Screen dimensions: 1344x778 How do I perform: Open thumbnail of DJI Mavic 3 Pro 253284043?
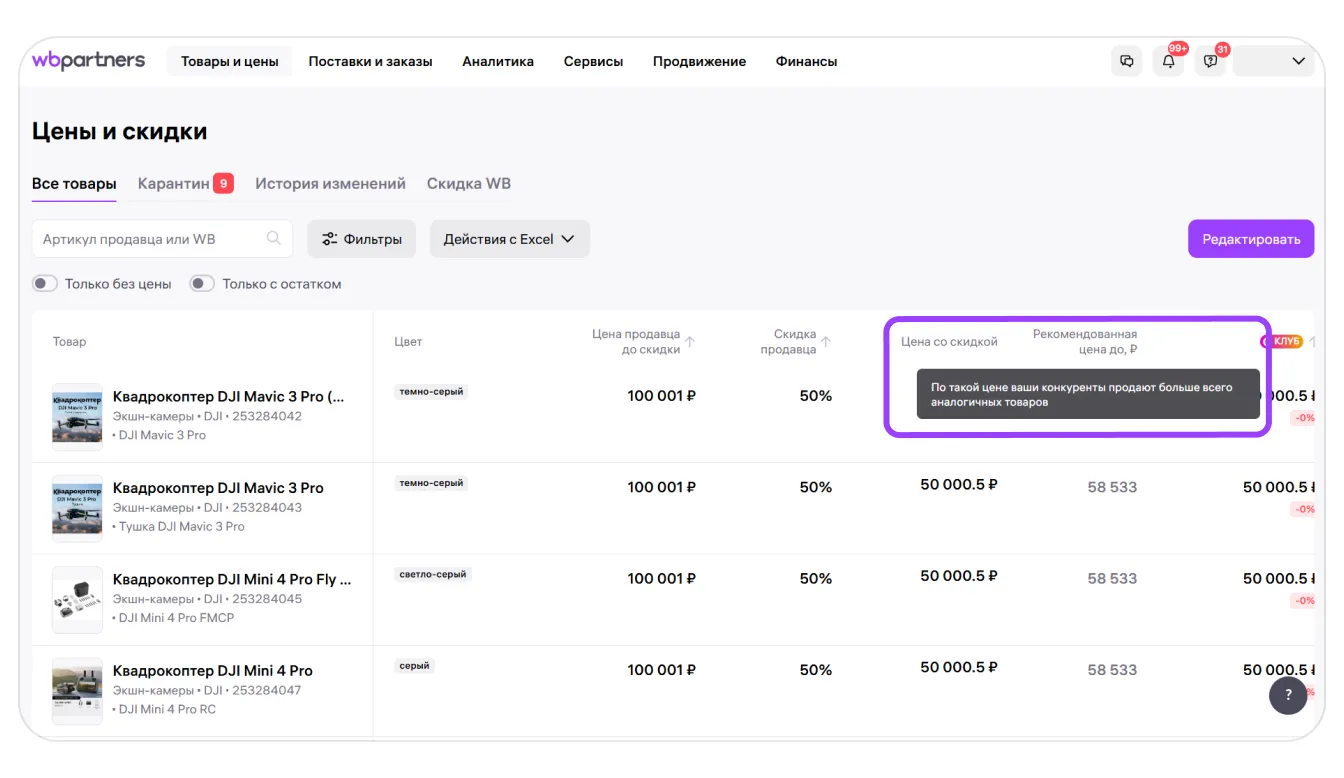pyautogui.click(x=77, y=508)
